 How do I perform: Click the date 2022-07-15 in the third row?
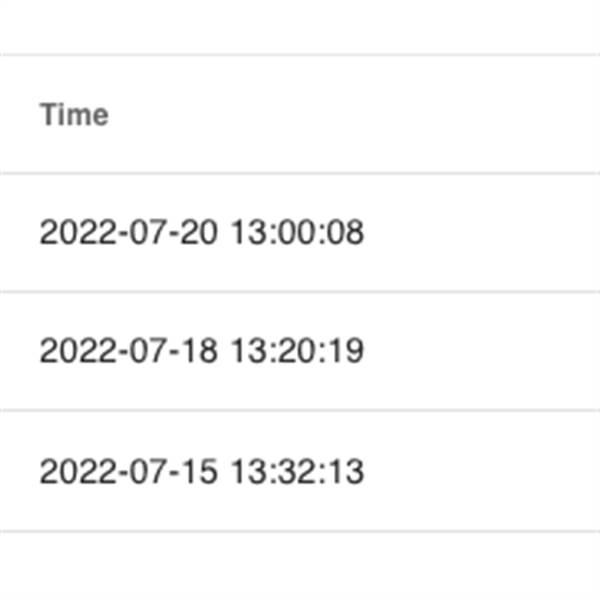tap(129, 471)
